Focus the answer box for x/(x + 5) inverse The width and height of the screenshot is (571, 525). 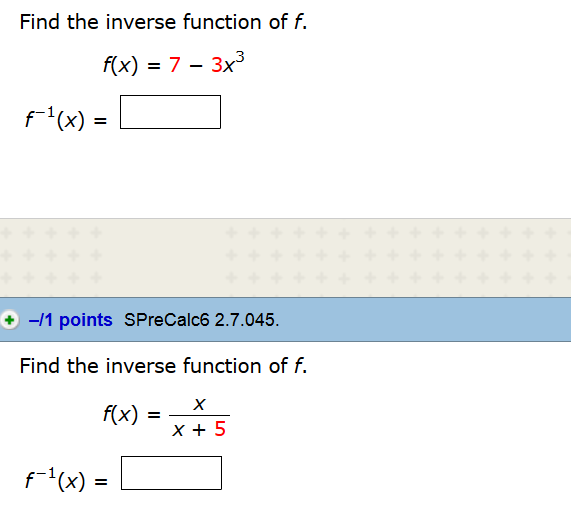(172, 473)
